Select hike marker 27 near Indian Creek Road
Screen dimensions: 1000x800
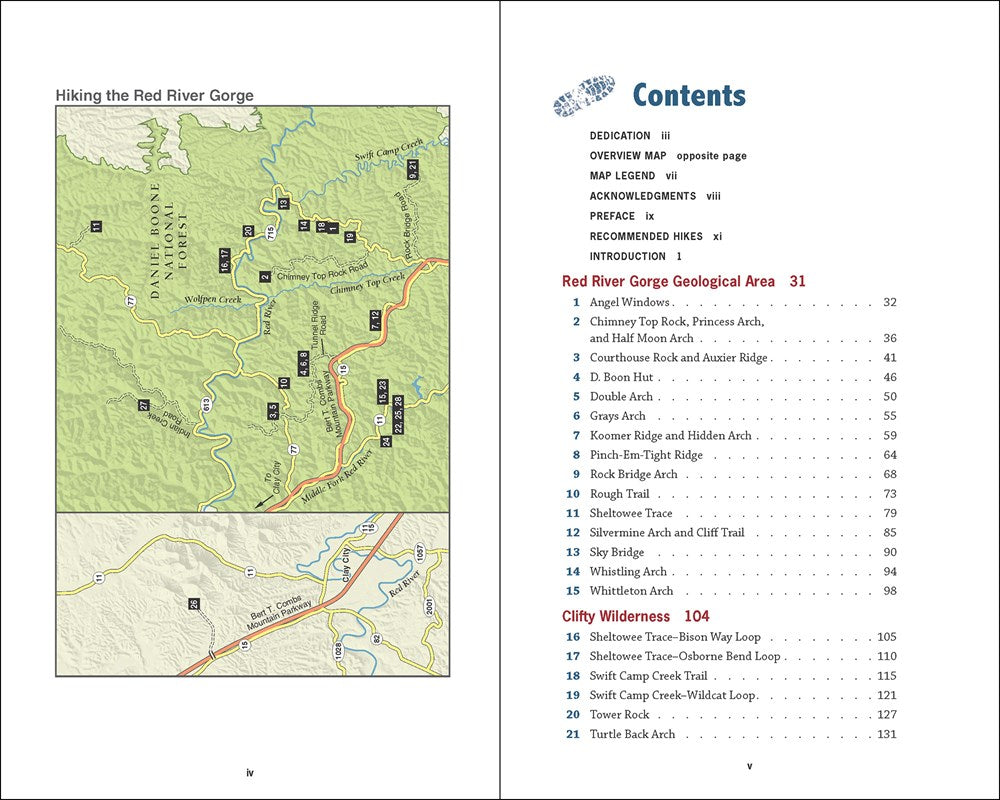(x=143, y=406)
